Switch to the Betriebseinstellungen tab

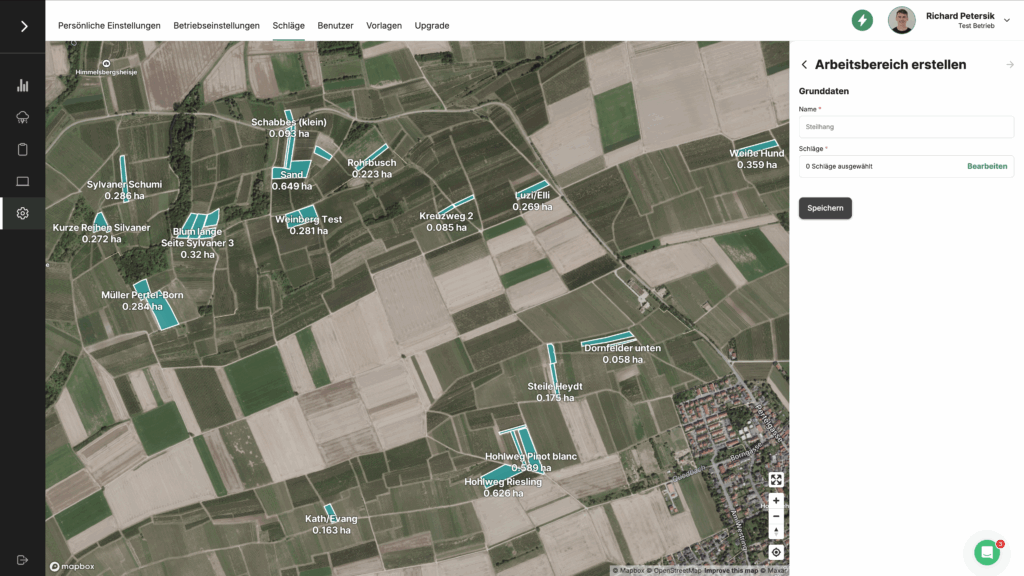tap(216, 25)
